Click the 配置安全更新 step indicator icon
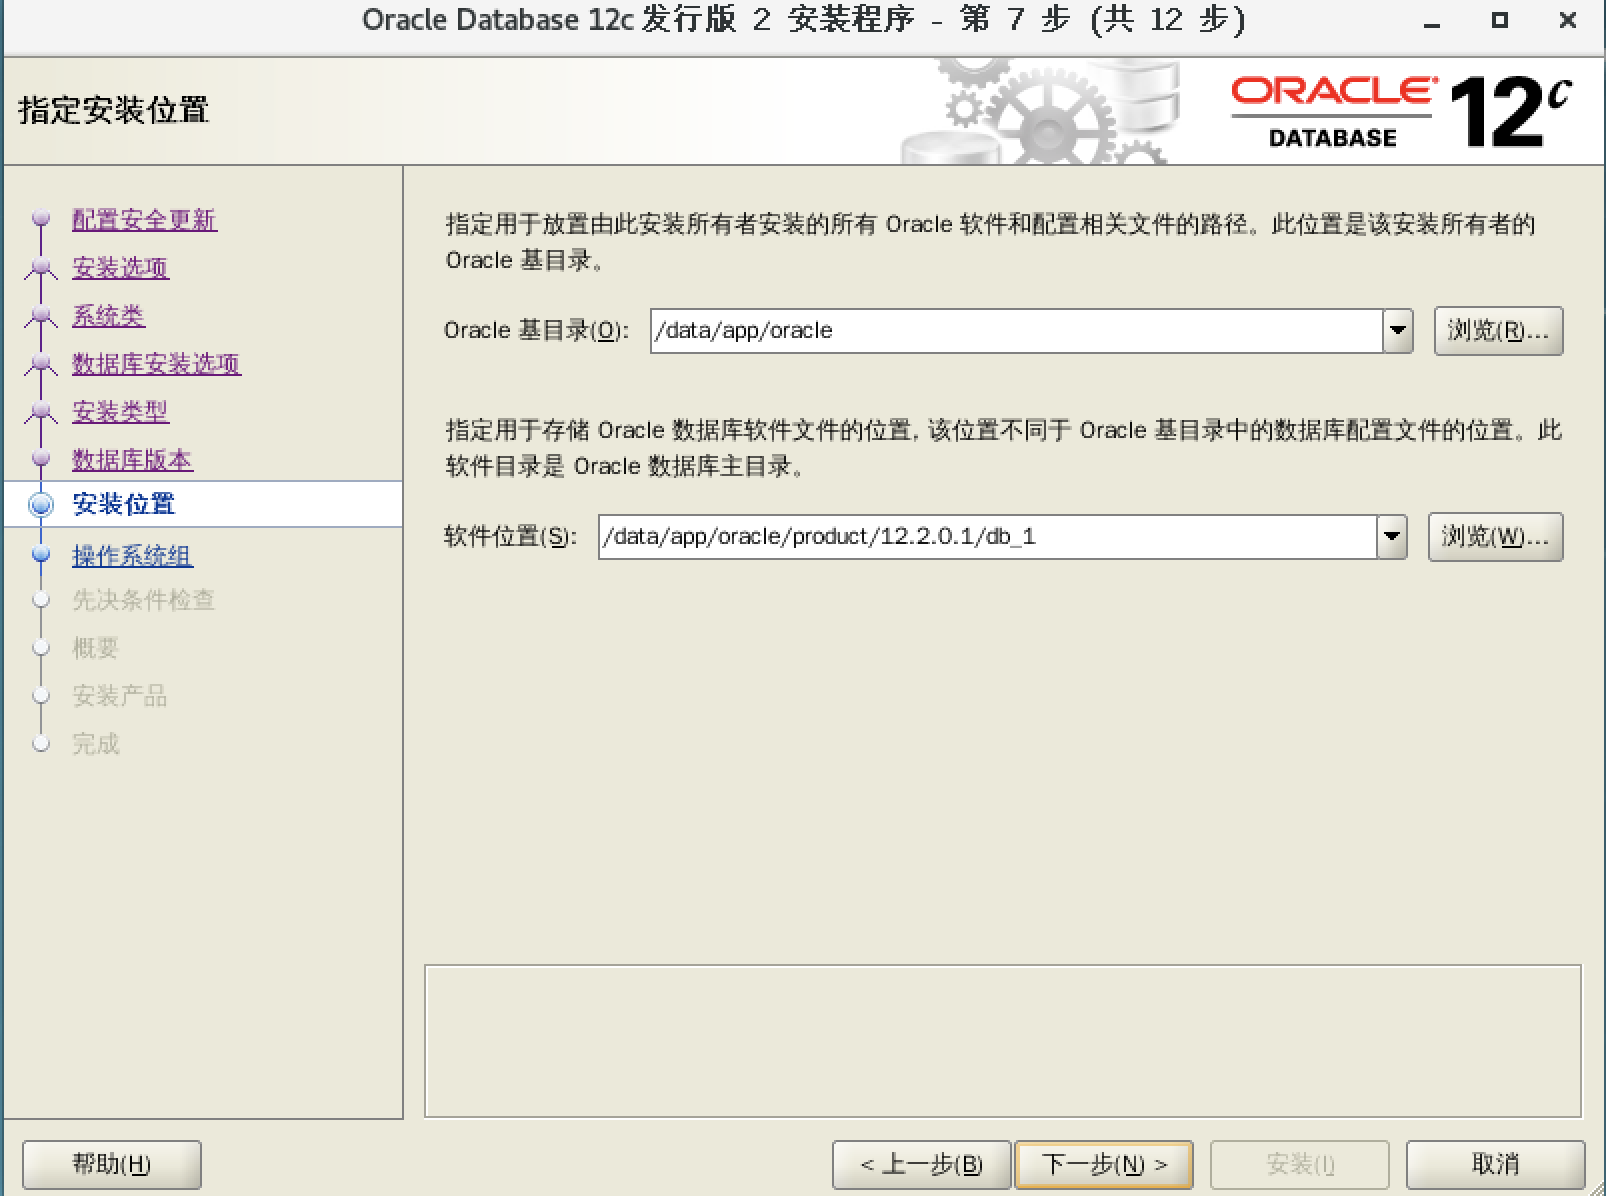This screenshot has height=1196, width=1606. [40, 219]
